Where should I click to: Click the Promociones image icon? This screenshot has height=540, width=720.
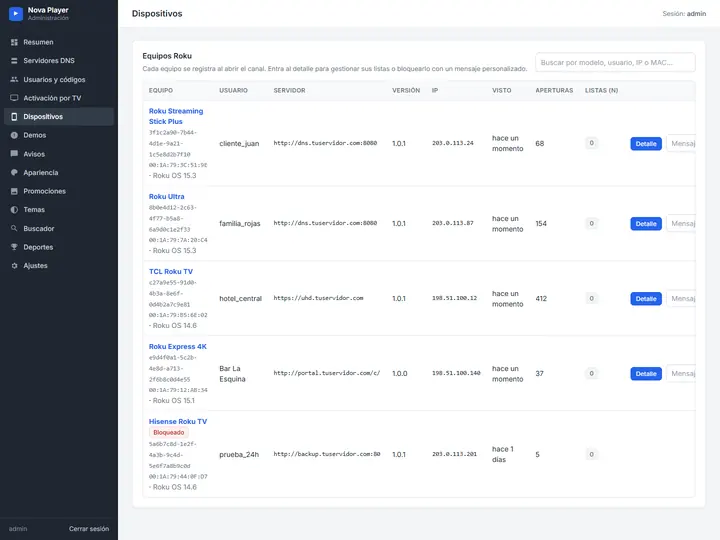14,191
